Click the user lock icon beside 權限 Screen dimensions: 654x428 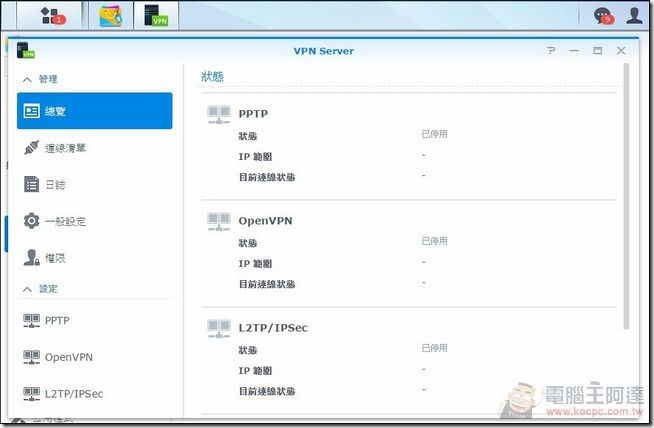(x=32, y=257)
